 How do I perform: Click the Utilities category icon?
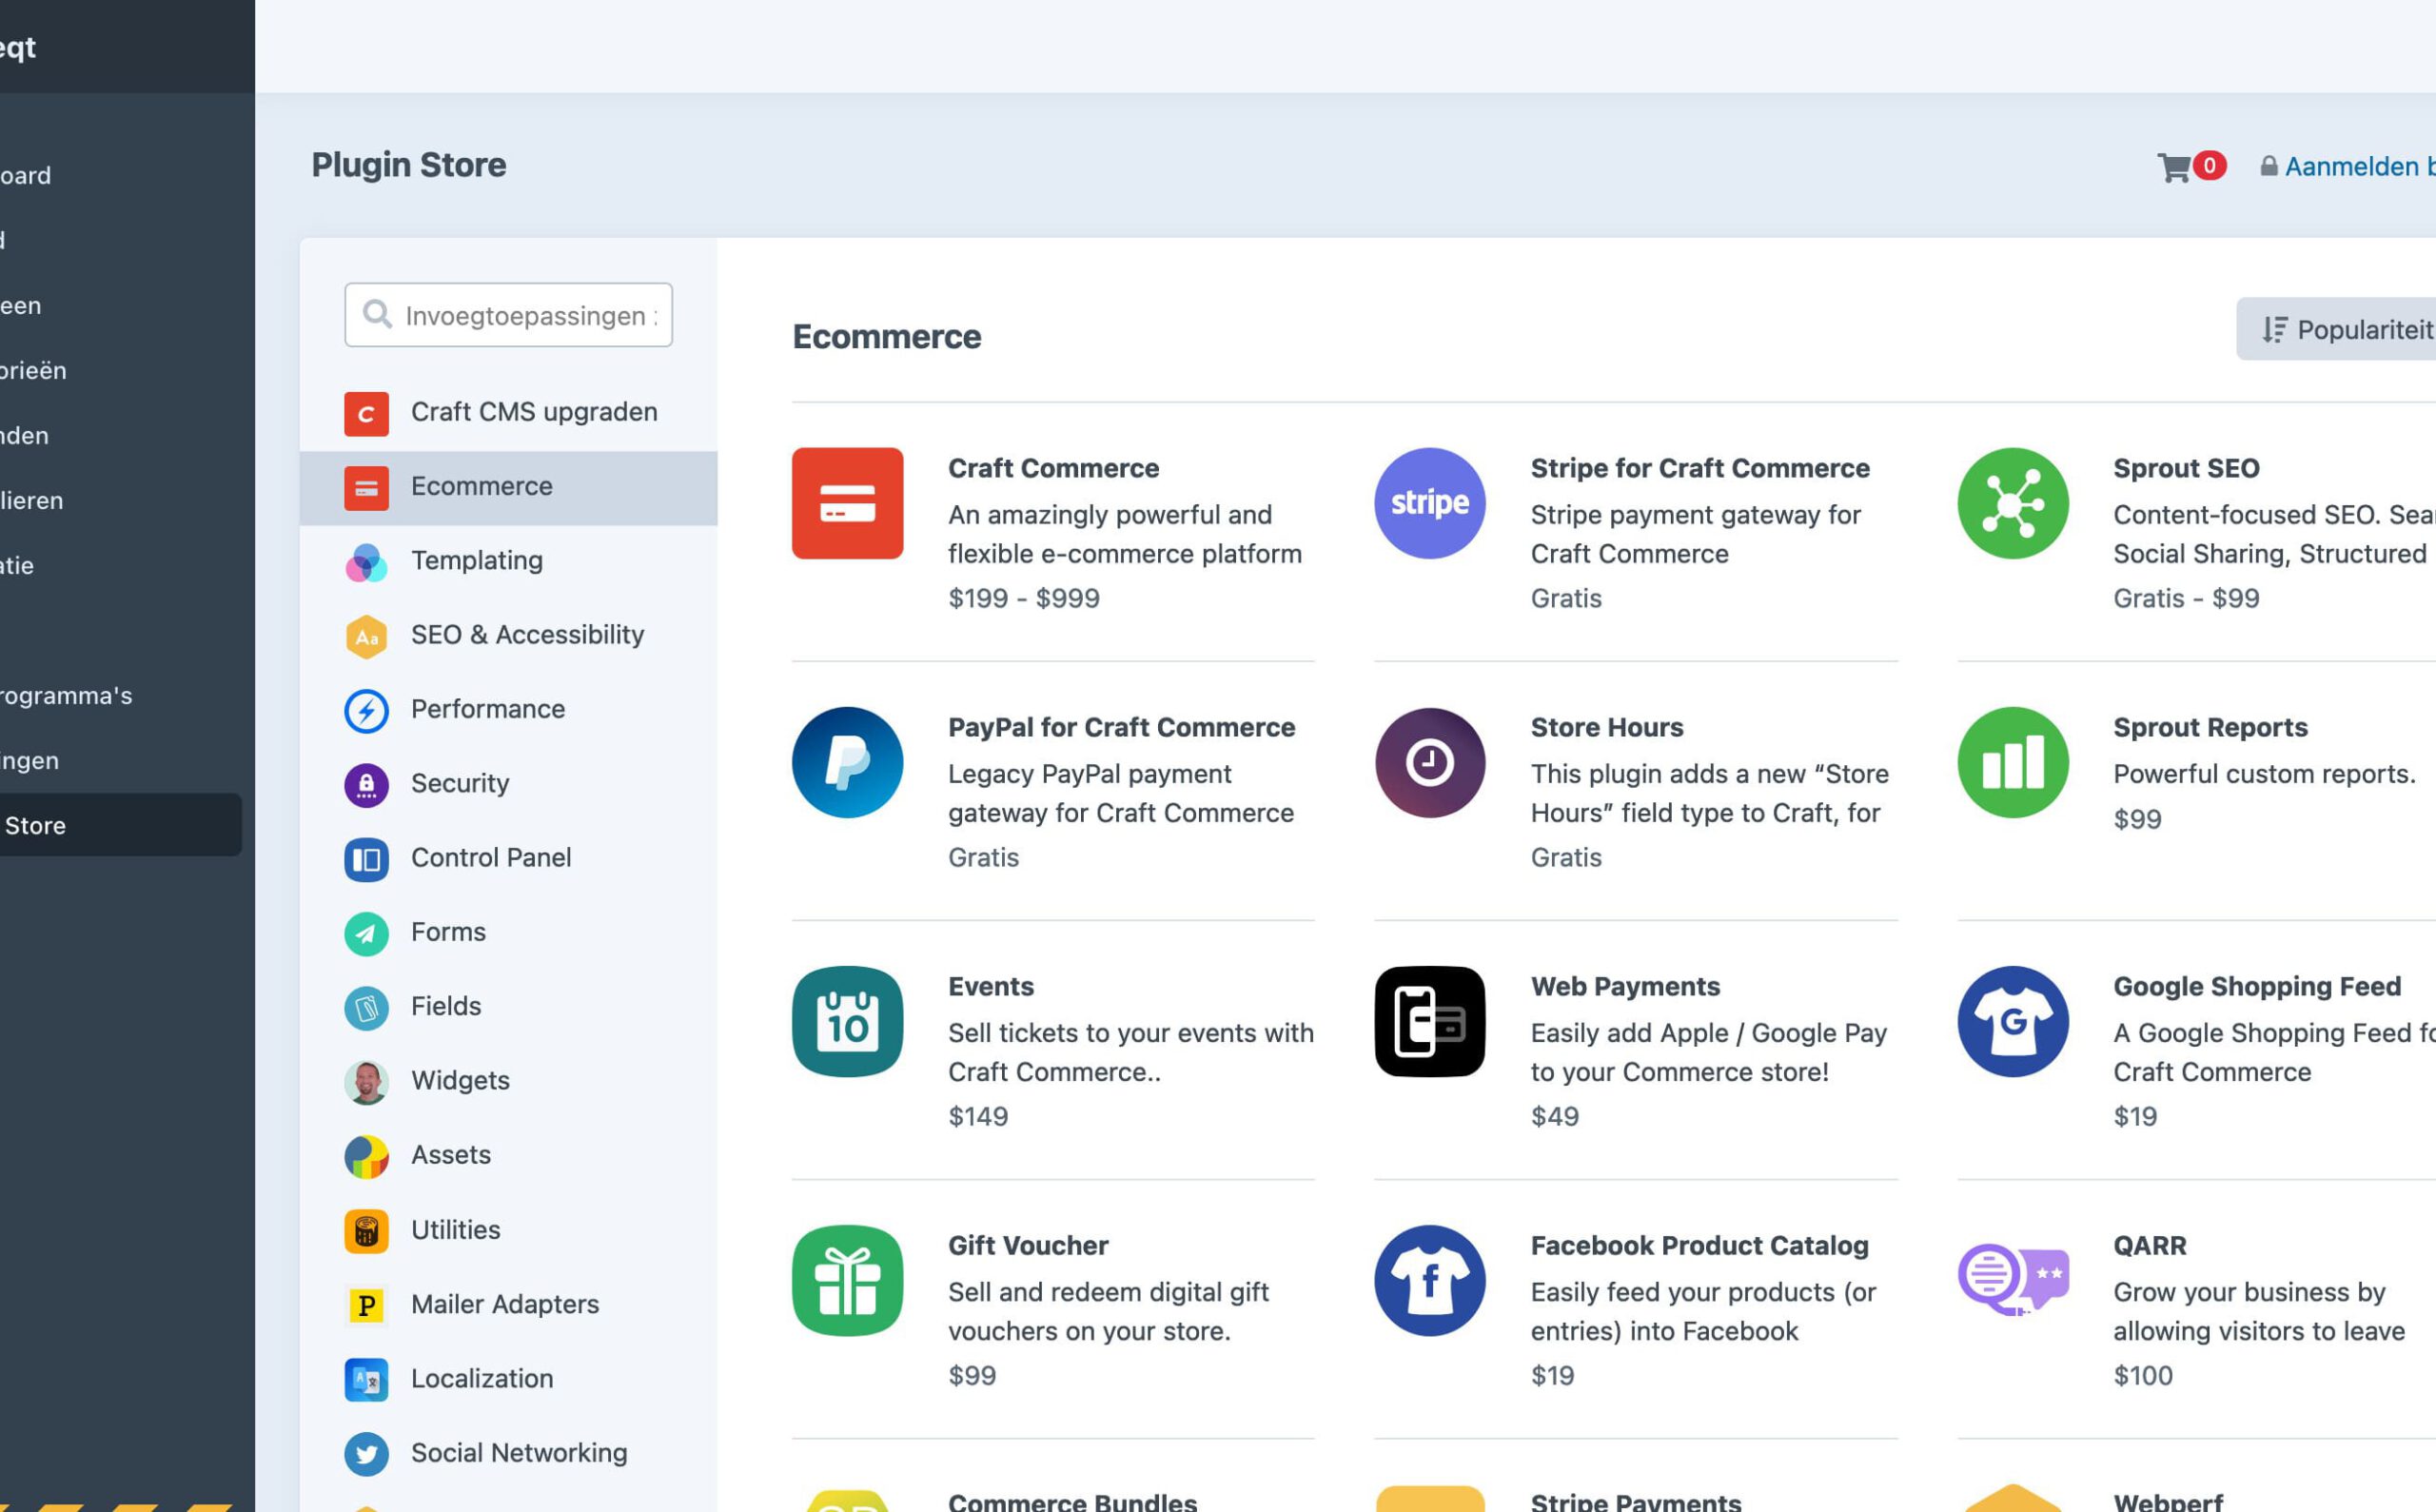click(x=366, y=1231)
